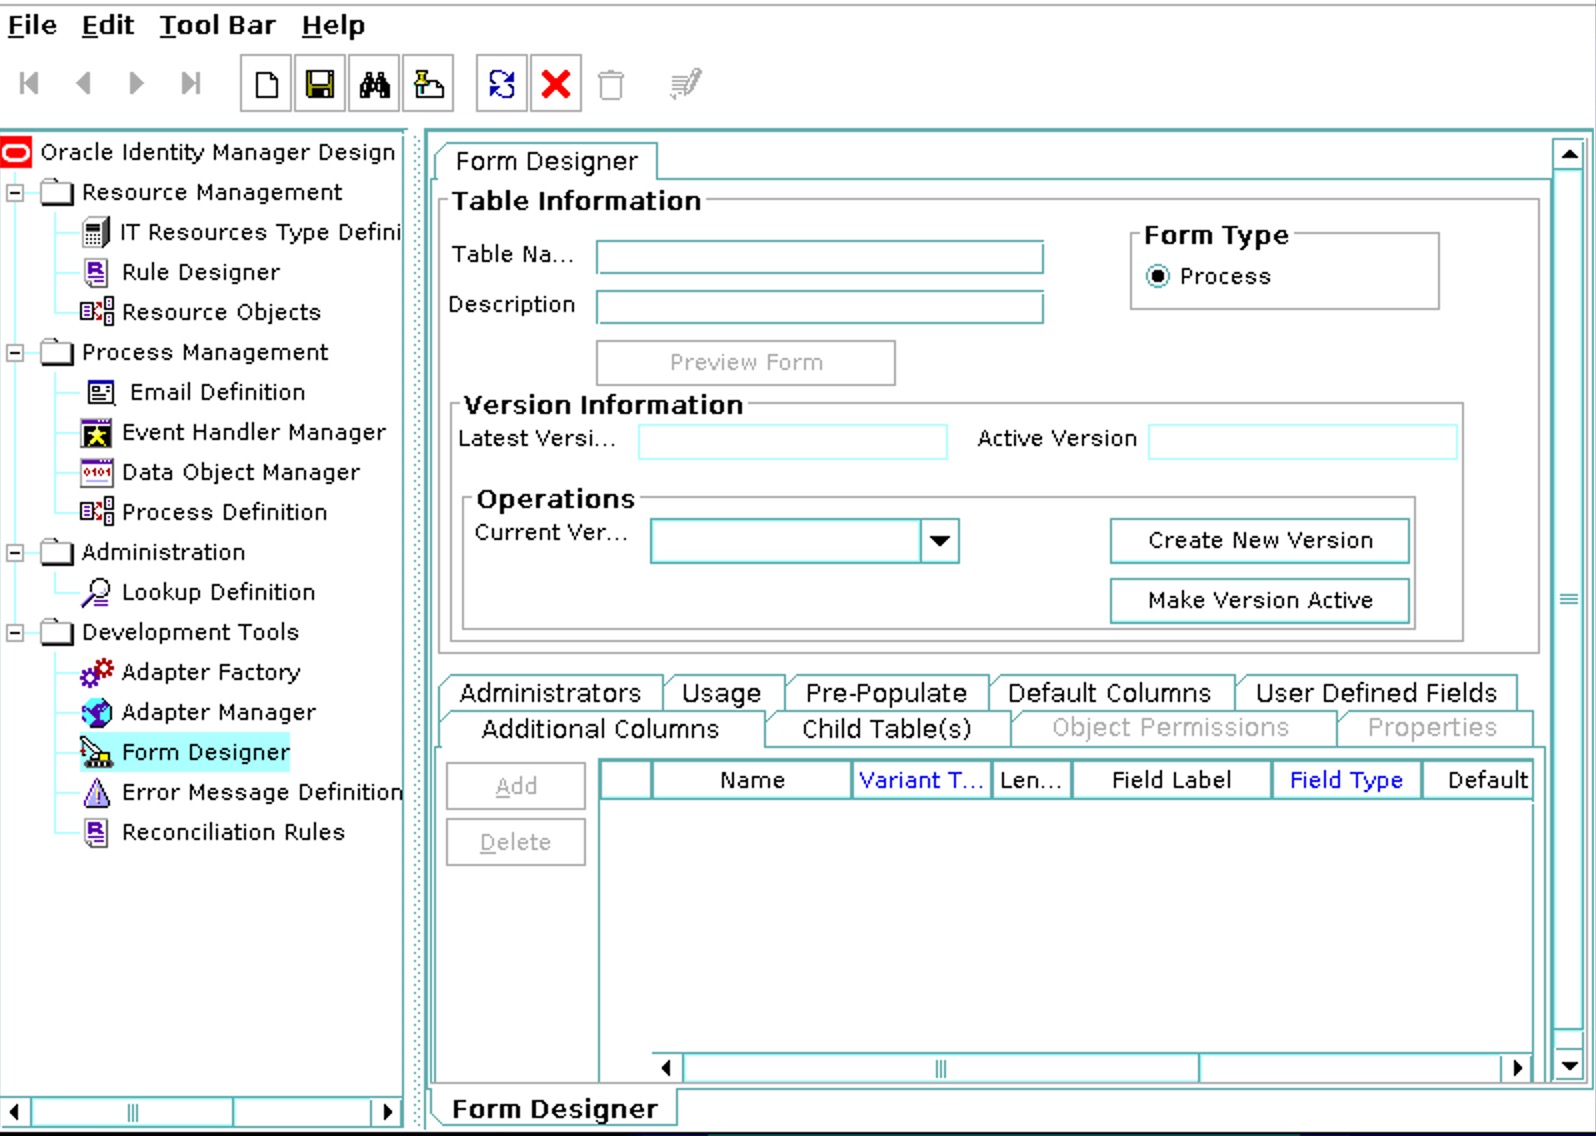Screen dimensions: 1596x1136
Task: Open the Help menu
Action: 333,25
